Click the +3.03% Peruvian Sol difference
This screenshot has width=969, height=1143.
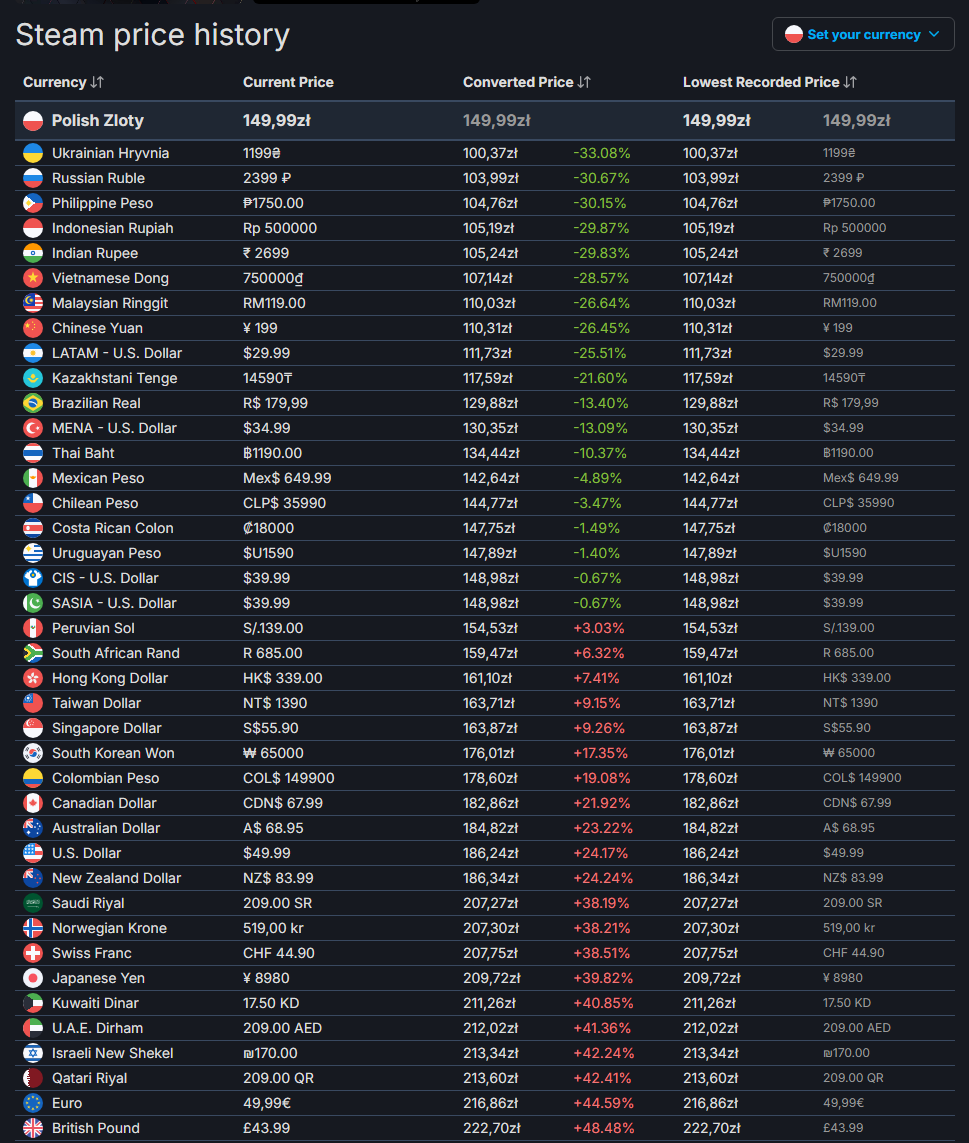coord(599,628)
